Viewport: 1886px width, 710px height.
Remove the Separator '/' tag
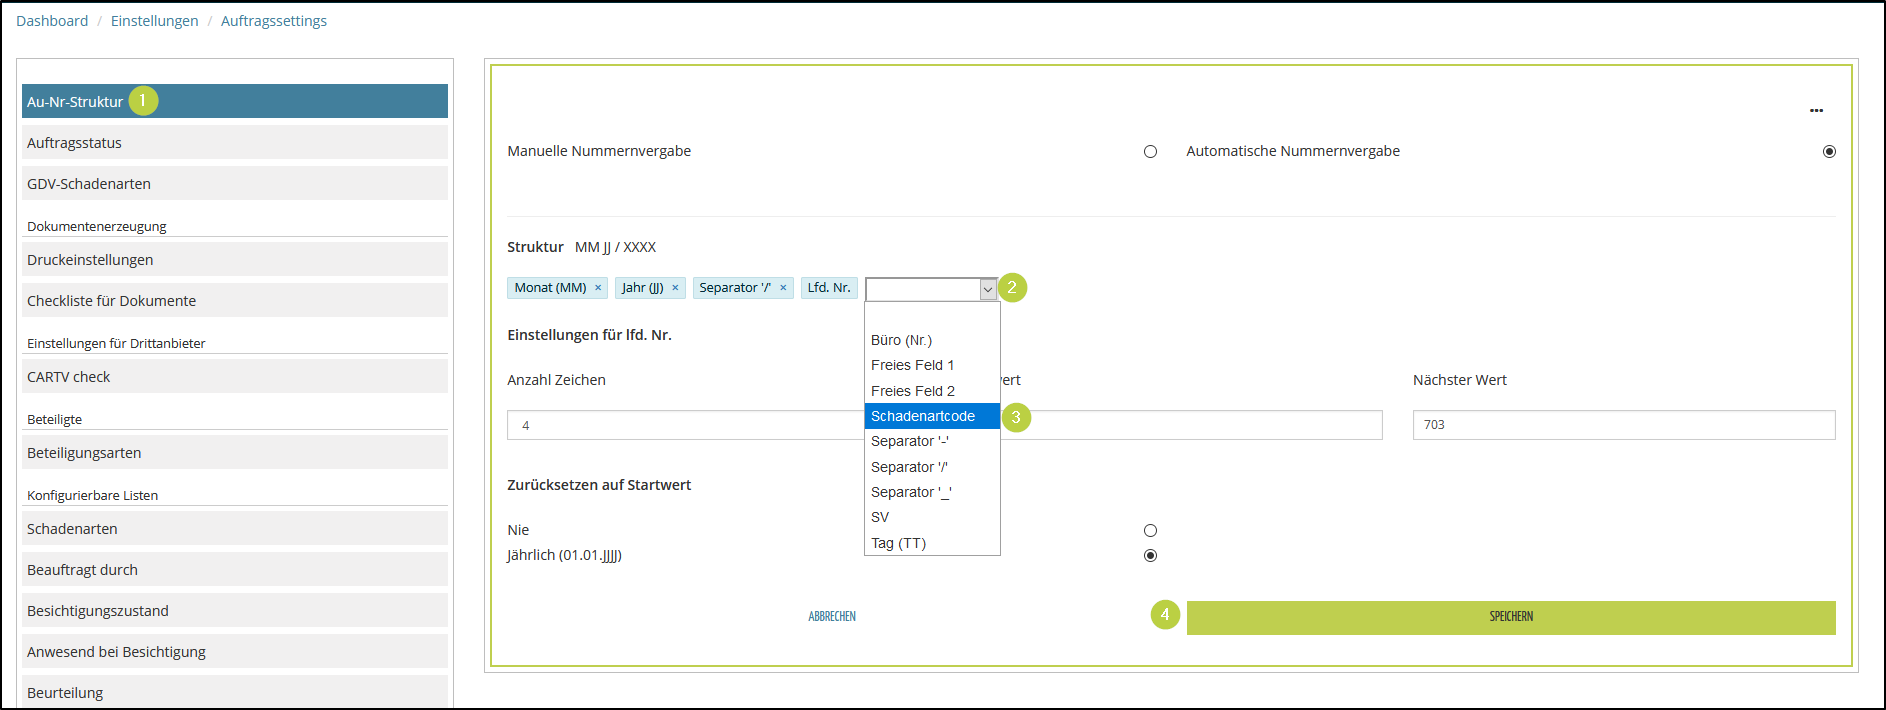pos(783,288)
